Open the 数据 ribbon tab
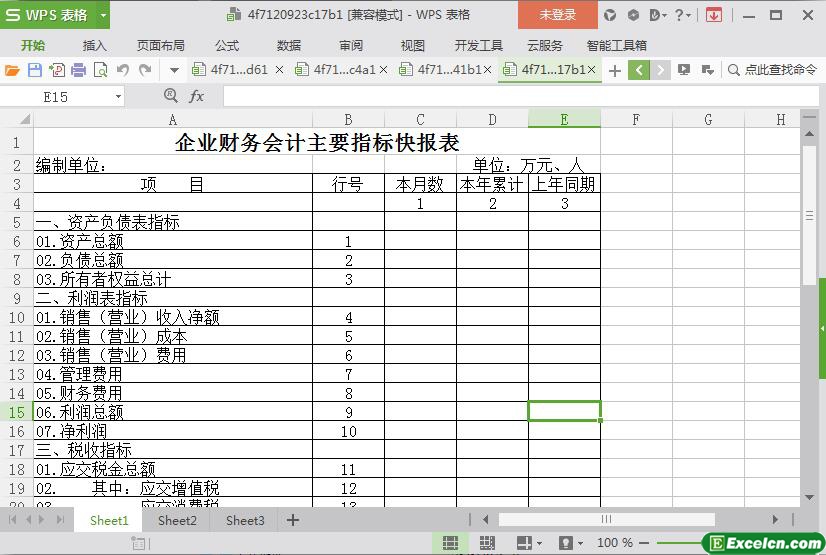826x555 pixels. 289,46
